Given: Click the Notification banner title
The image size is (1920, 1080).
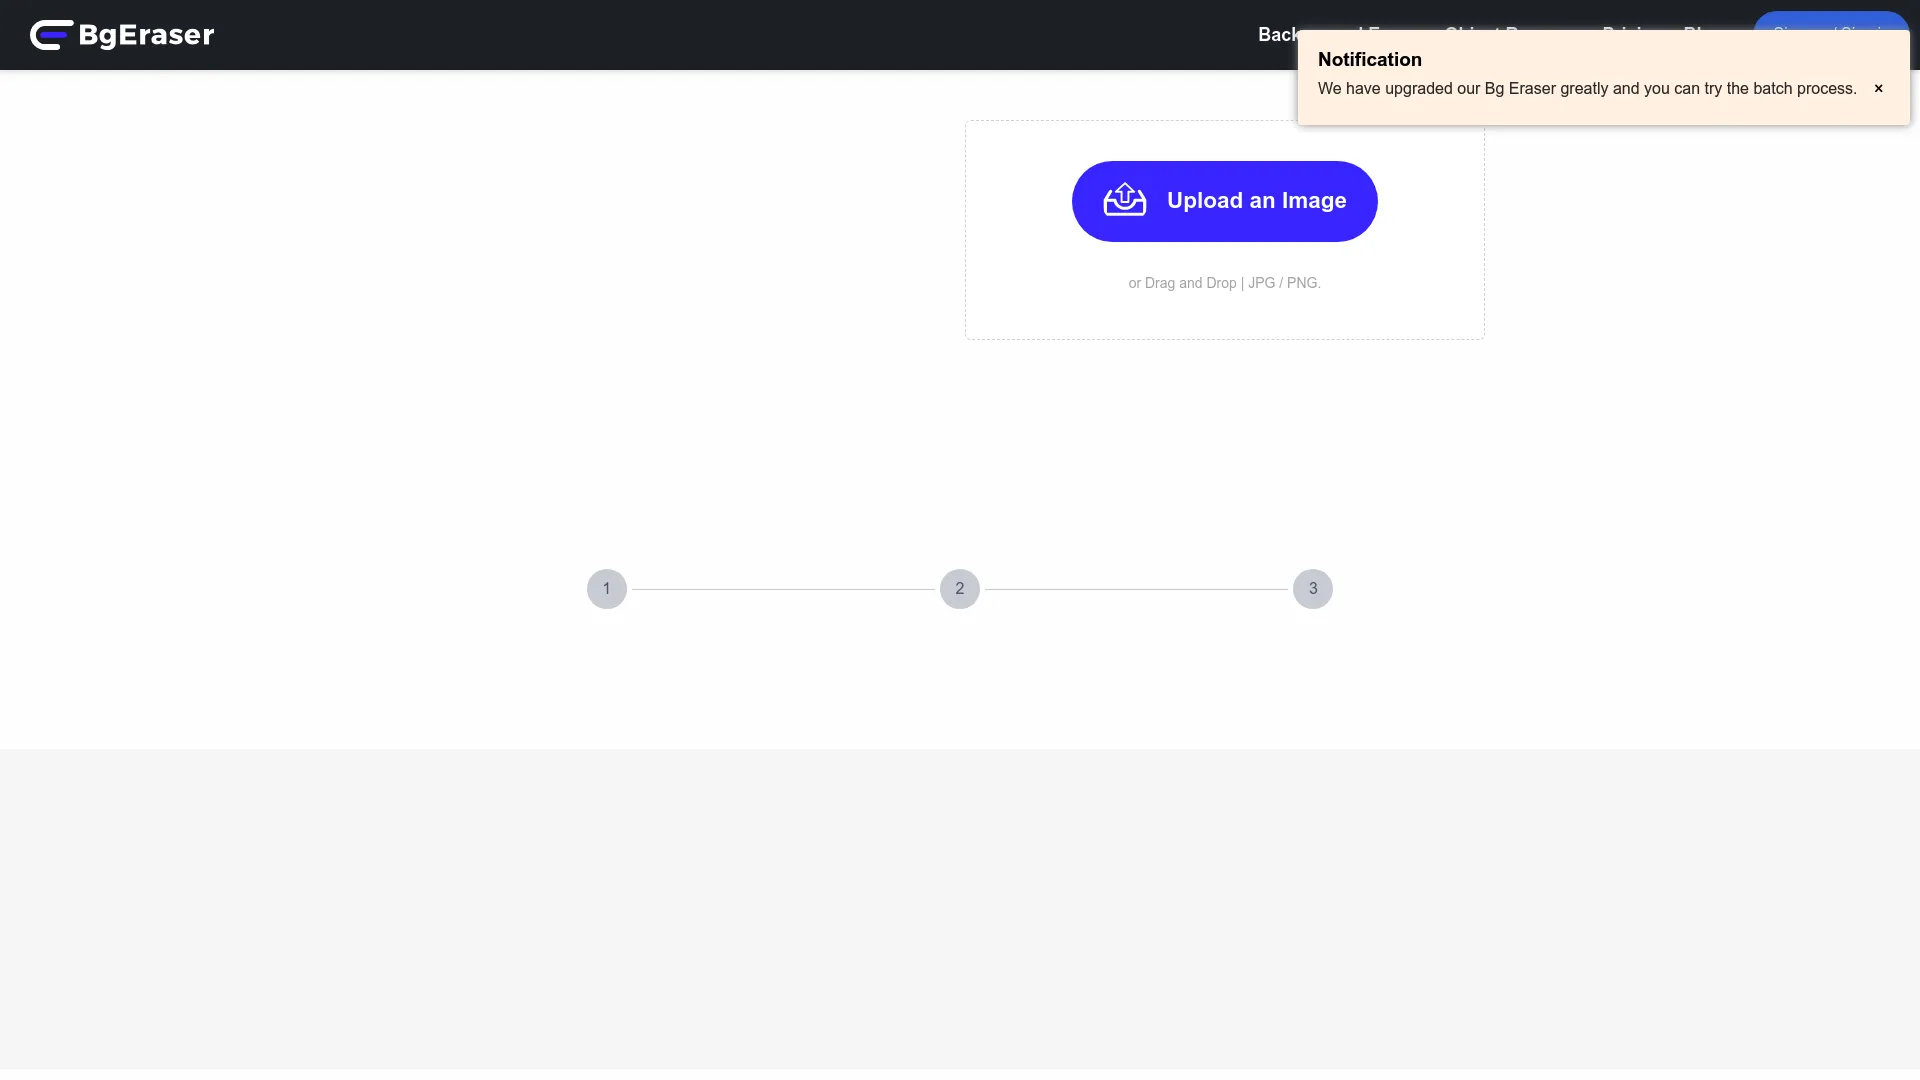Looking at the screenshot, I should [x=1369, y=59].
